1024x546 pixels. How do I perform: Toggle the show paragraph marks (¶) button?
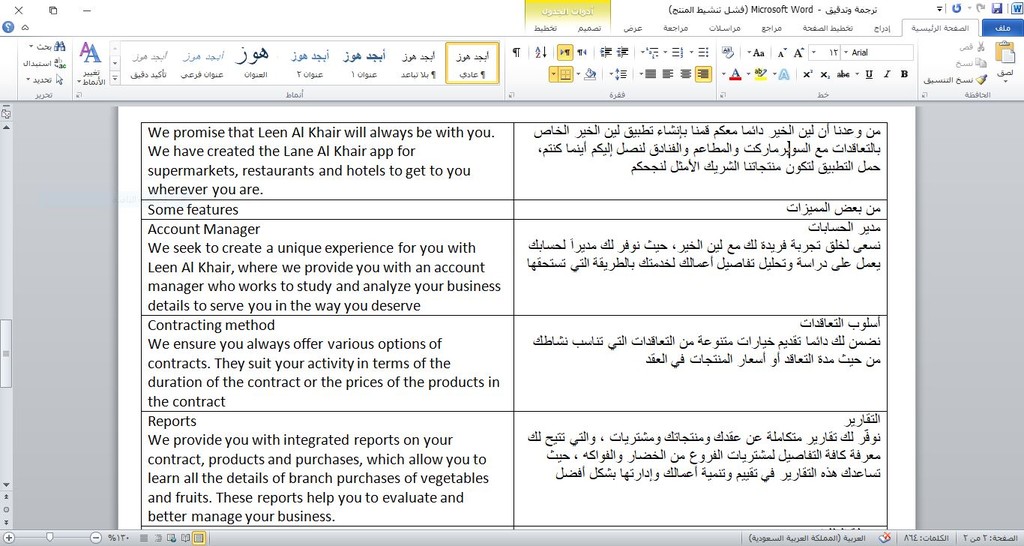tap(516, 52)
